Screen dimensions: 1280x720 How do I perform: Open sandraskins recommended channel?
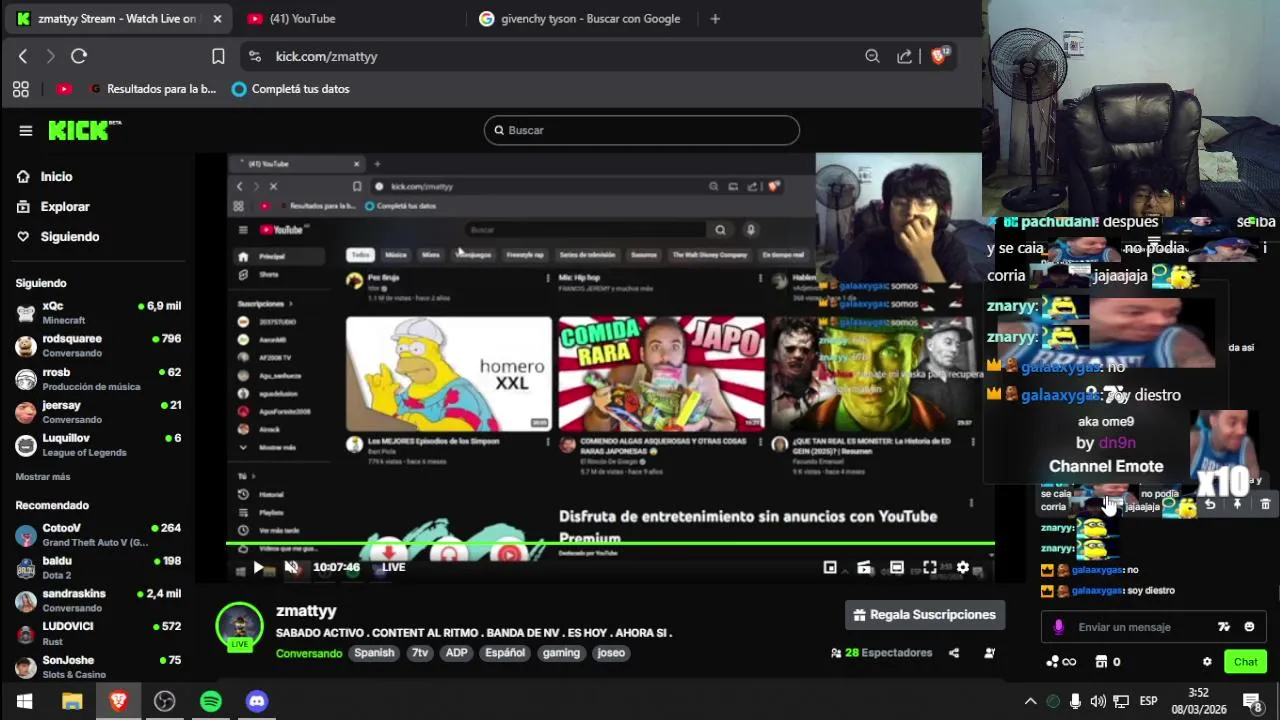point(98,601)
